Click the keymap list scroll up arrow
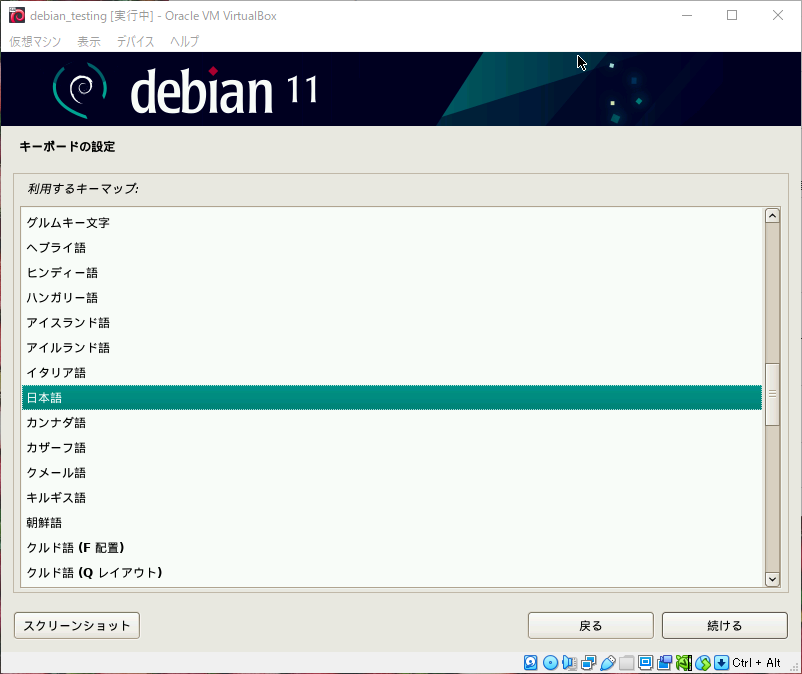This screenshot has width=802, height=674. 772,216
